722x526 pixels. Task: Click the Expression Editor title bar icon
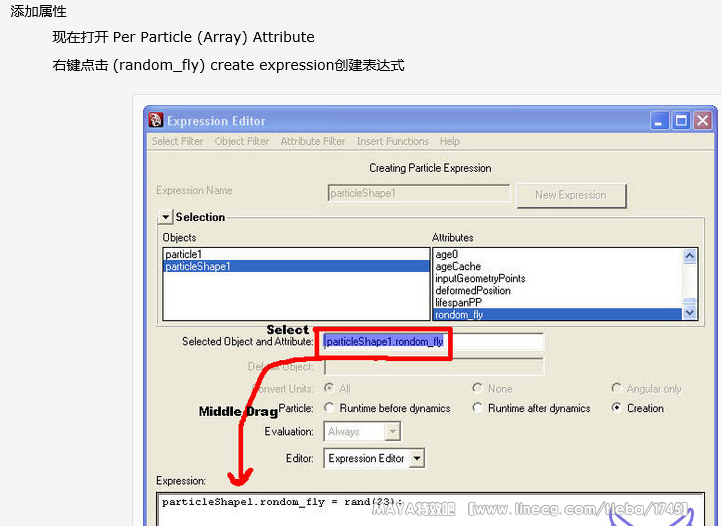click(x=156, y=121)
